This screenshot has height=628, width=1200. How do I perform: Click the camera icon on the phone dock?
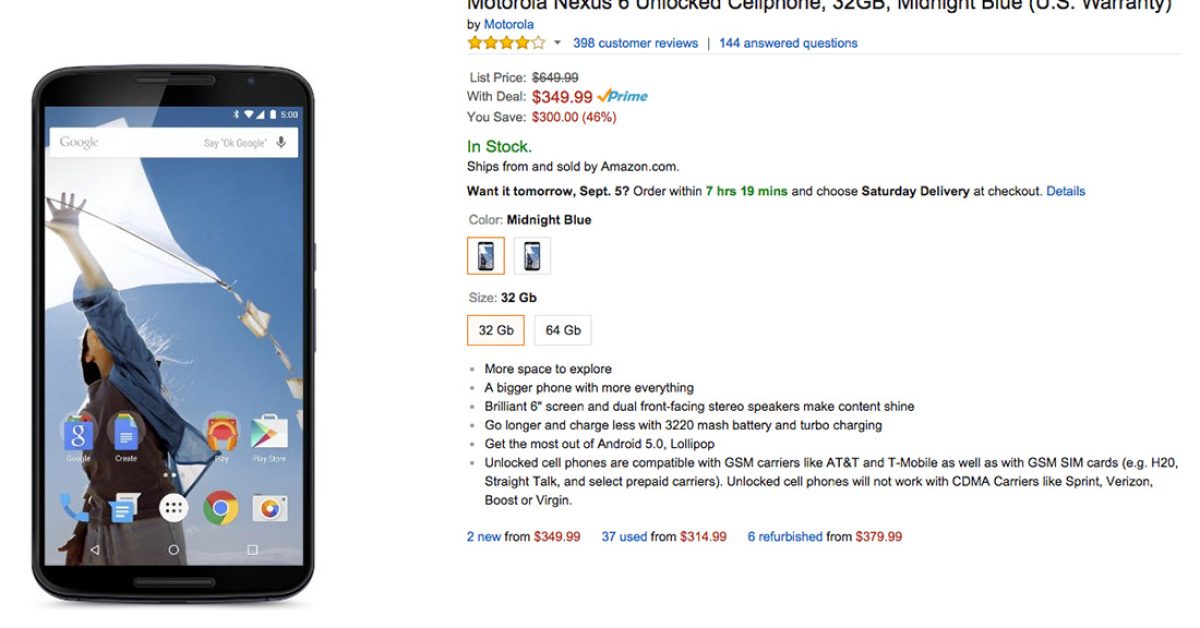[x=269, y=508]
